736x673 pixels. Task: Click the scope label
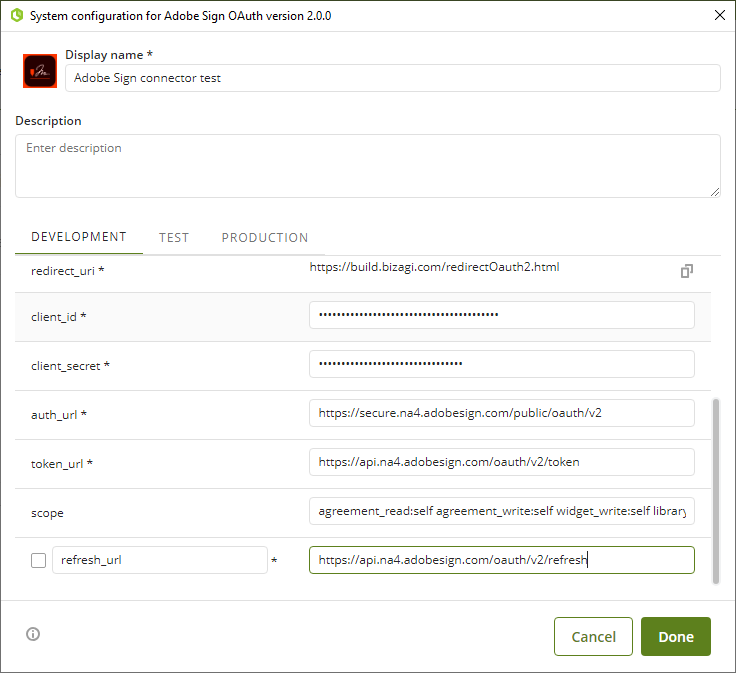47,513
